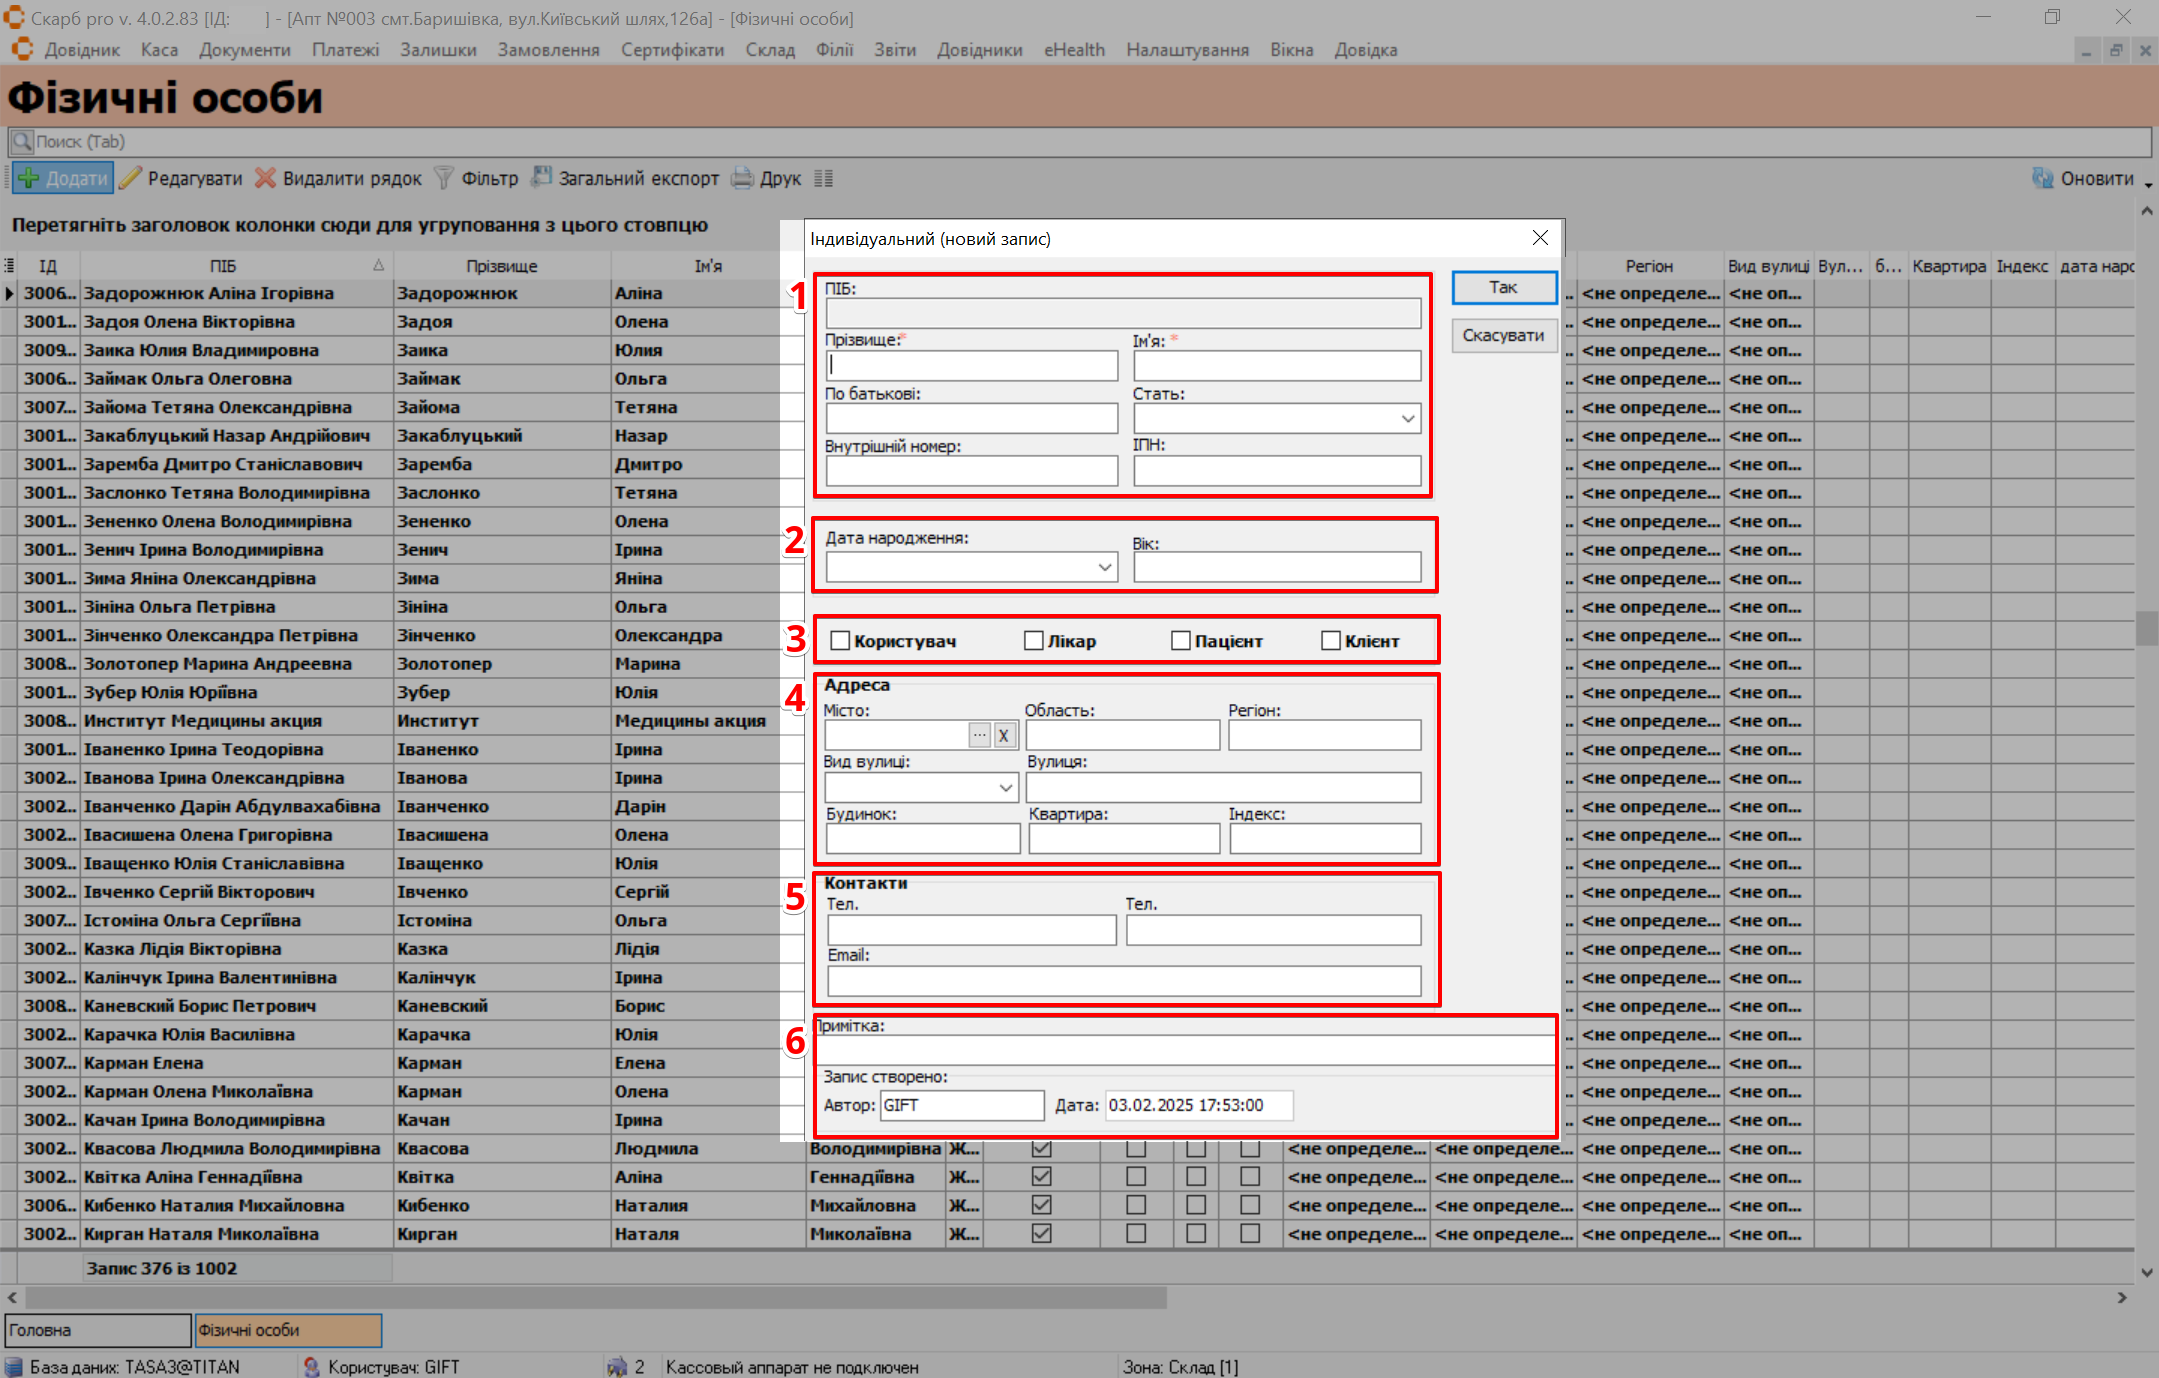Open the Дата народження date picker
2159x1378 pixels.
click(1104, 567)
